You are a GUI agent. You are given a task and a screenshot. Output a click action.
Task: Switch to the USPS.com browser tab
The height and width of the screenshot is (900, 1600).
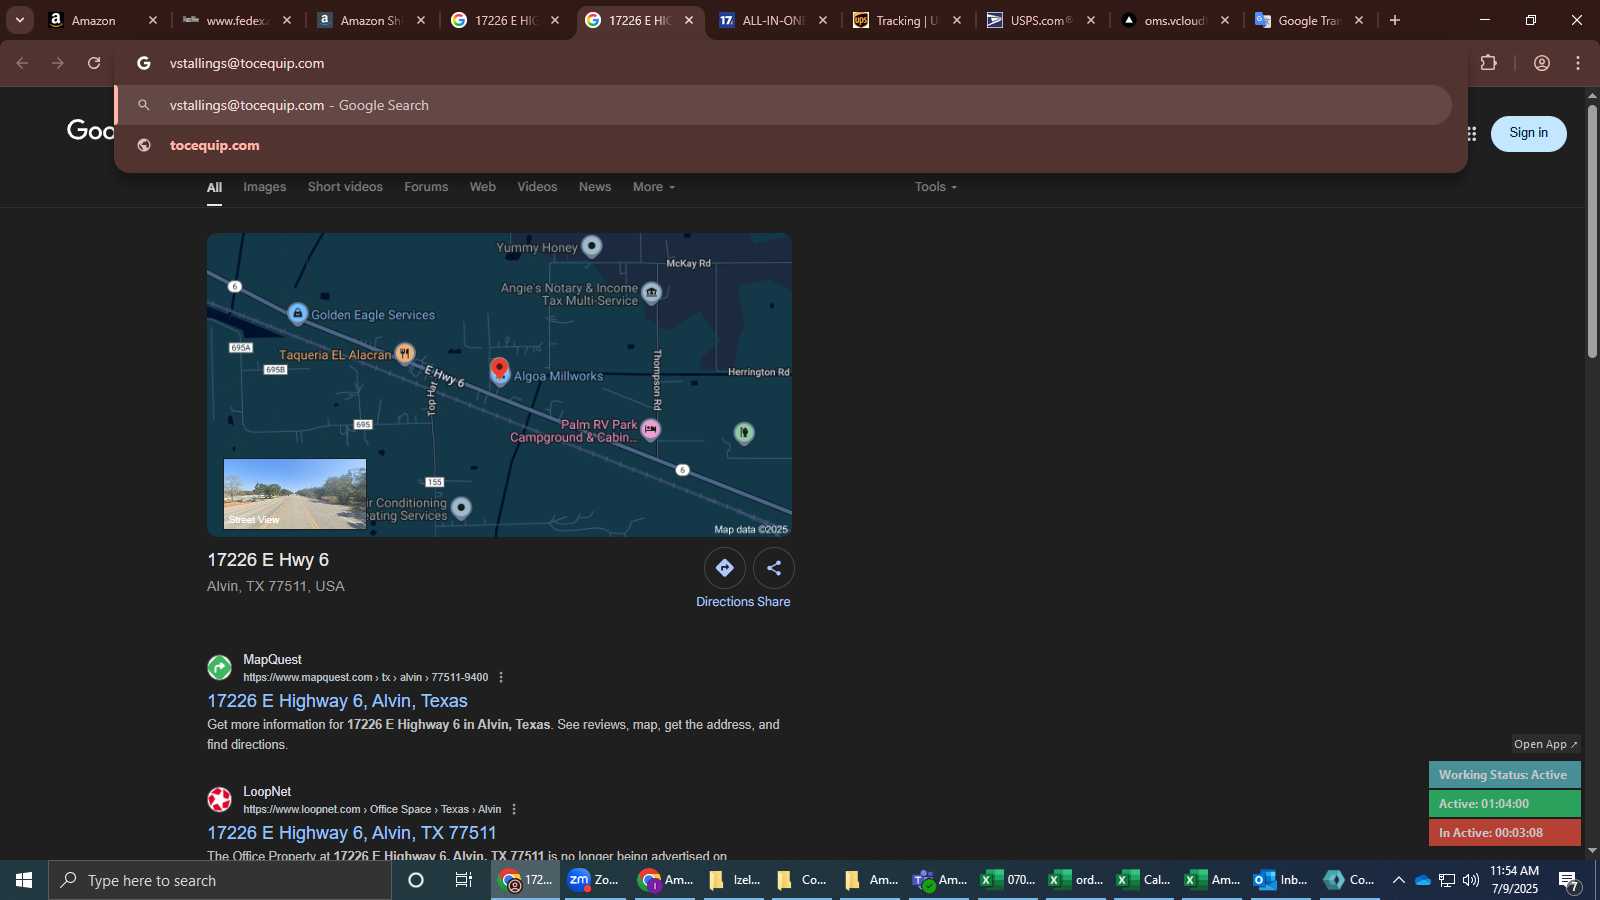(x=1041, y=20)
